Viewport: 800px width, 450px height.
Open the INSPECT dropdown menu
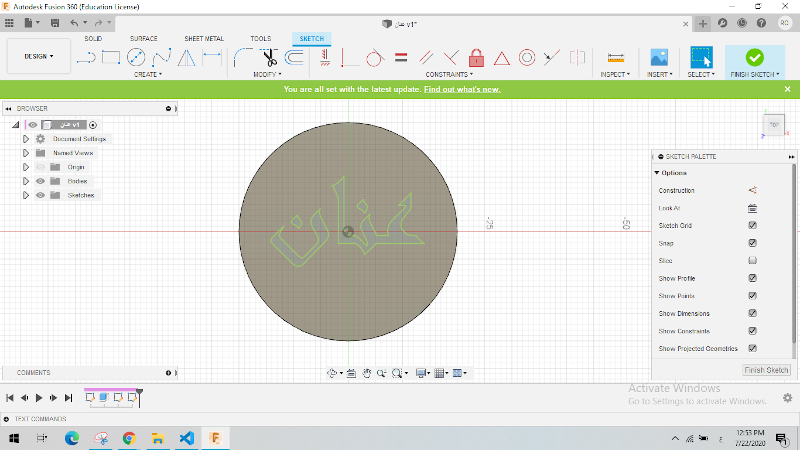[x=615, y=74]
